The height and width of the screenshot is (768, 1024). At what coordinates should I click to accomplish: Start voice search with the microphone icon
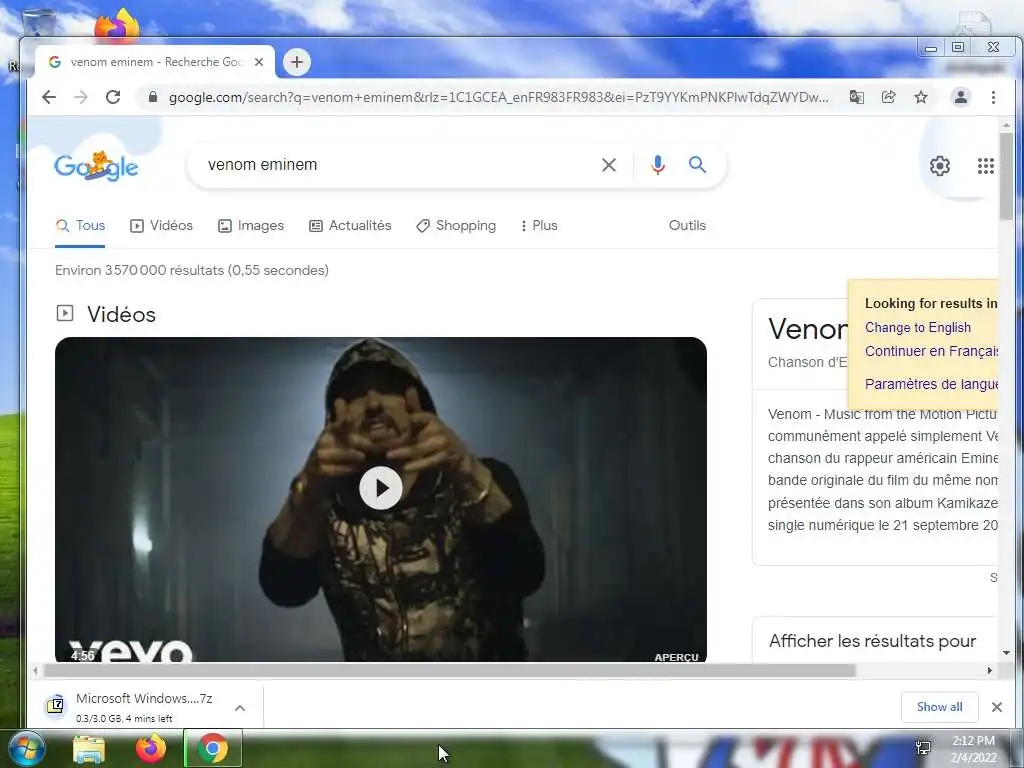[x=658, y=165]
